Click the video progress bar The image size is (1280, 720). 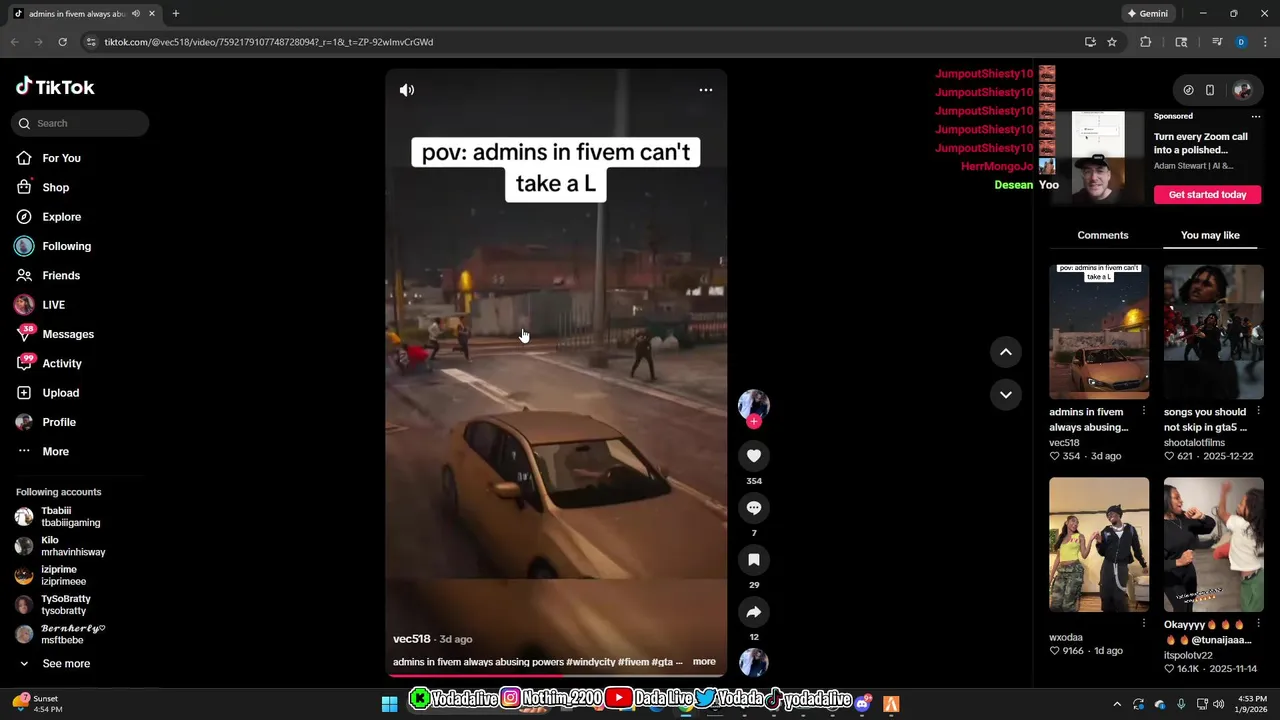click(x=556, y=675)
